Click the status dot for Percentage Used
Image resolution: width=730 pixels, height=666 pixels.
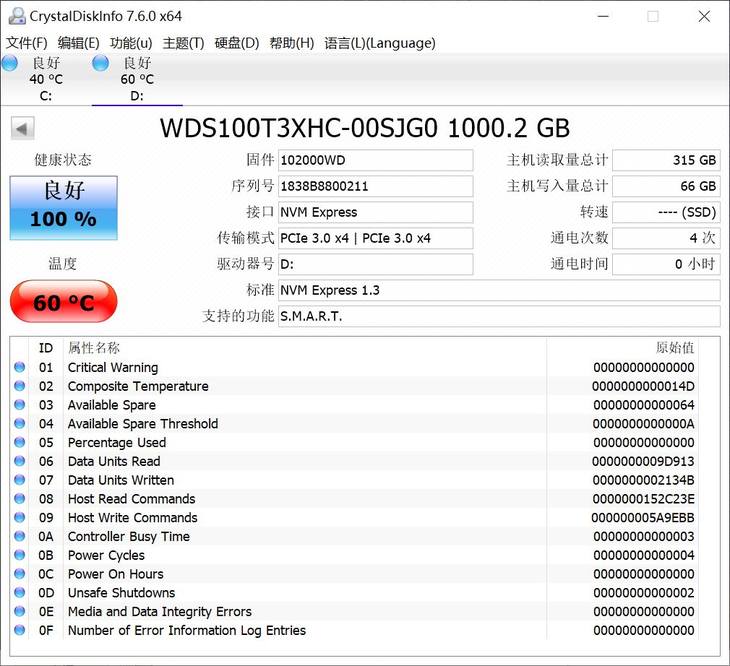20,442
